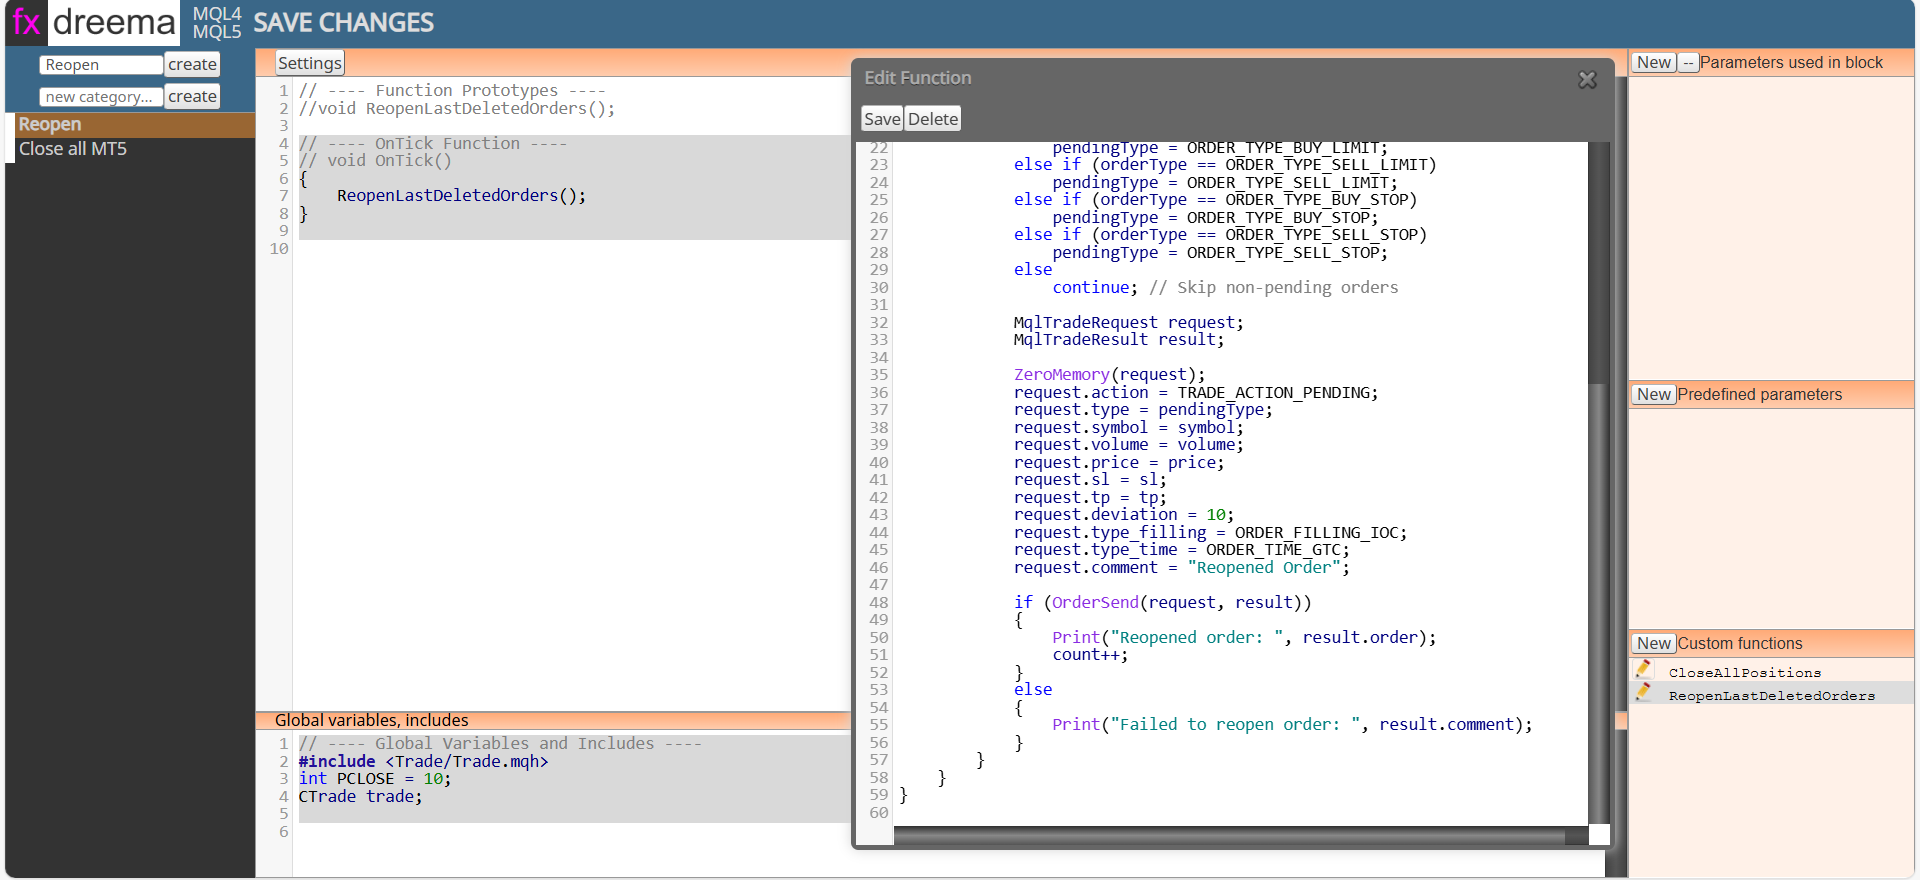Click the CTrade trade; line
Image resolution: width=1920 pixels, height=880 pixels.
(x=360, y=796)
